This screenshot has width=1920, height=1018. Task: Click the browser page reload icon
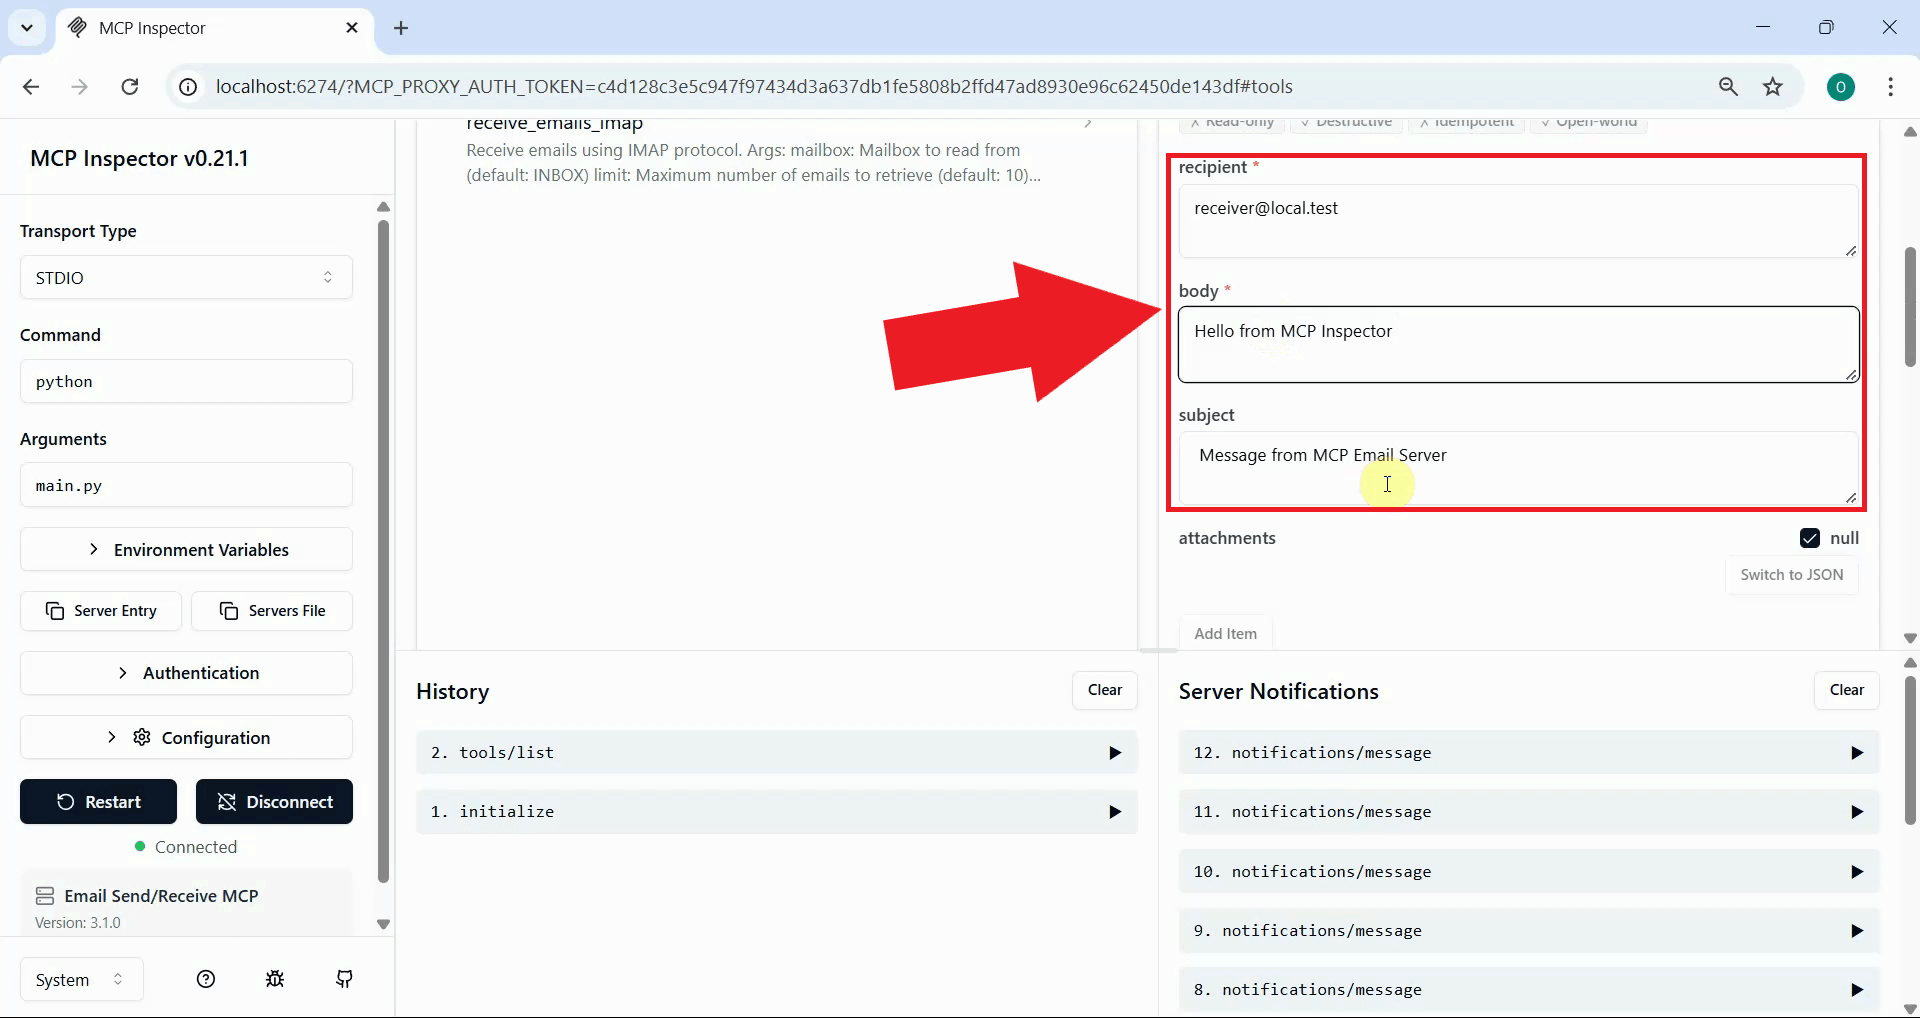pyautogui.click(x=130, y=87)
